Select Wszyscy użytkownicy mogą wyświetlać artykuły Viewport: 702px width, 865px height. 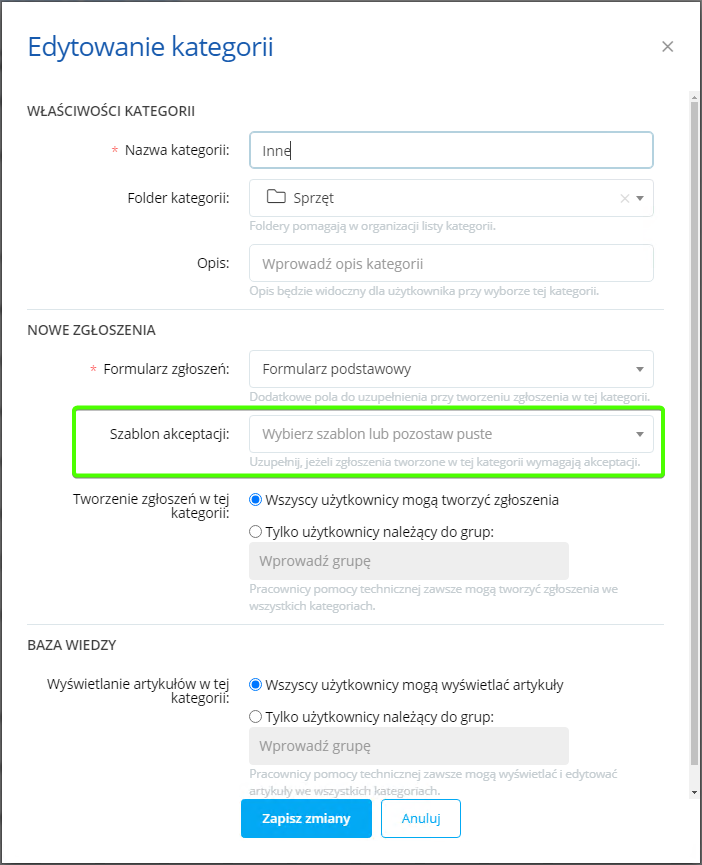tap(255, 685)
